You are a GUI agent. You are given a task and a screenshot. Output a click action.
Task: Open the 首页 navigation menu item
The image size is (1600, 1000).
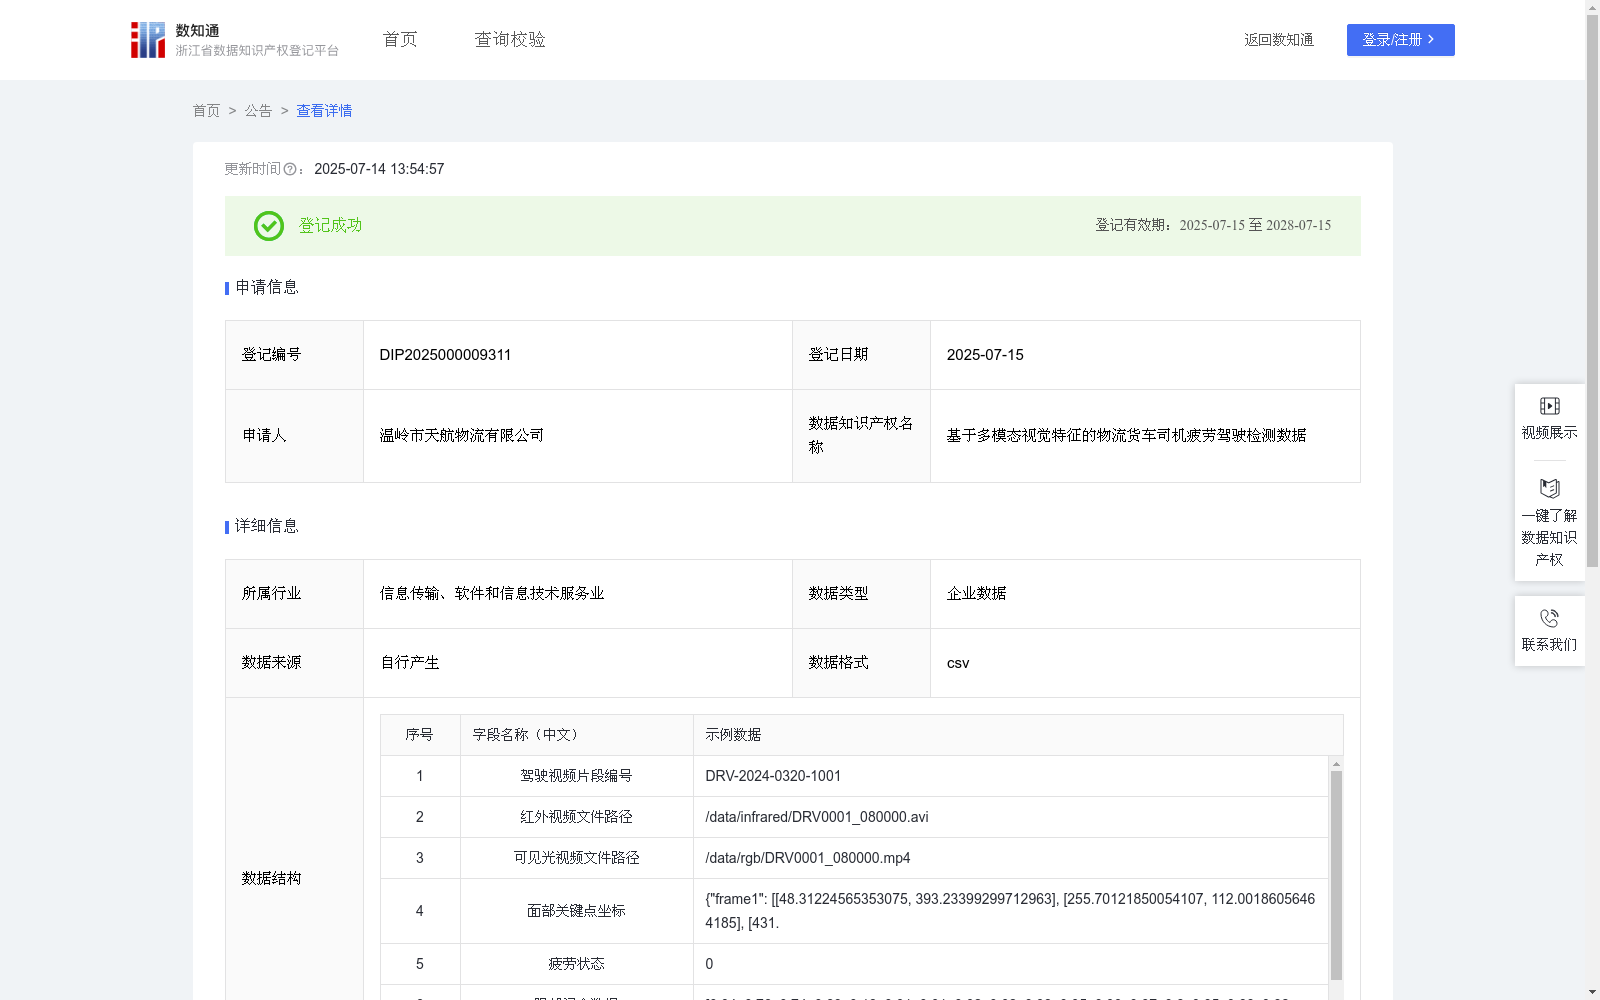tap(400, 40)
